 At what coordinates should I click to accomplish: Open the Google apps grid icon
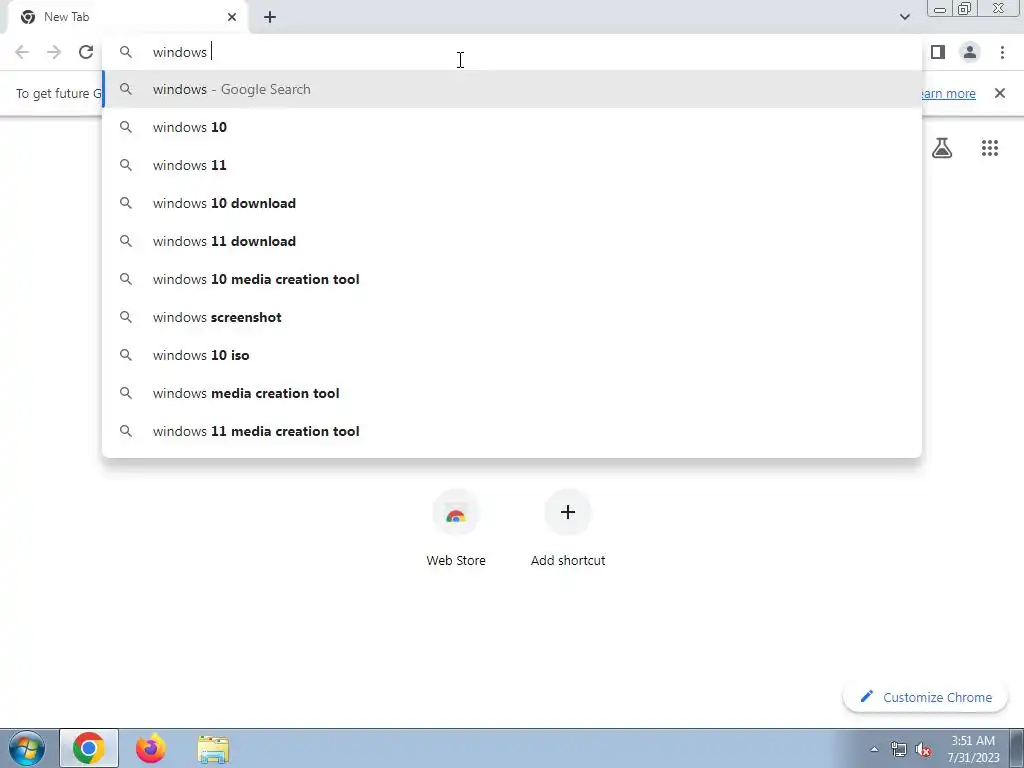click(990, 148)
